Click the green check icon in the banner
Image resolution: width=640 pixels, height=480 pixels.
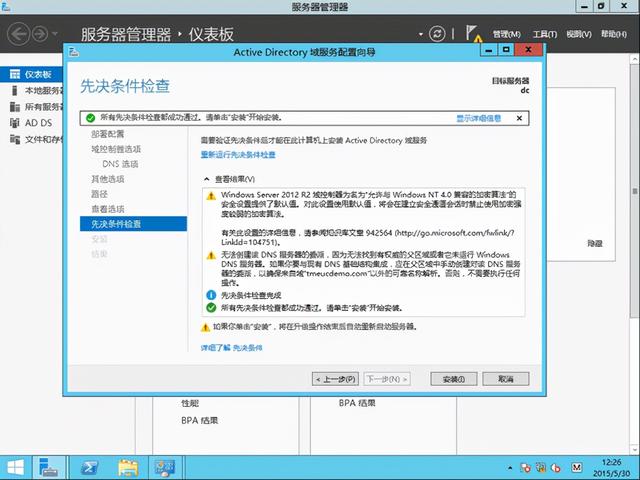tap(91, 118)
